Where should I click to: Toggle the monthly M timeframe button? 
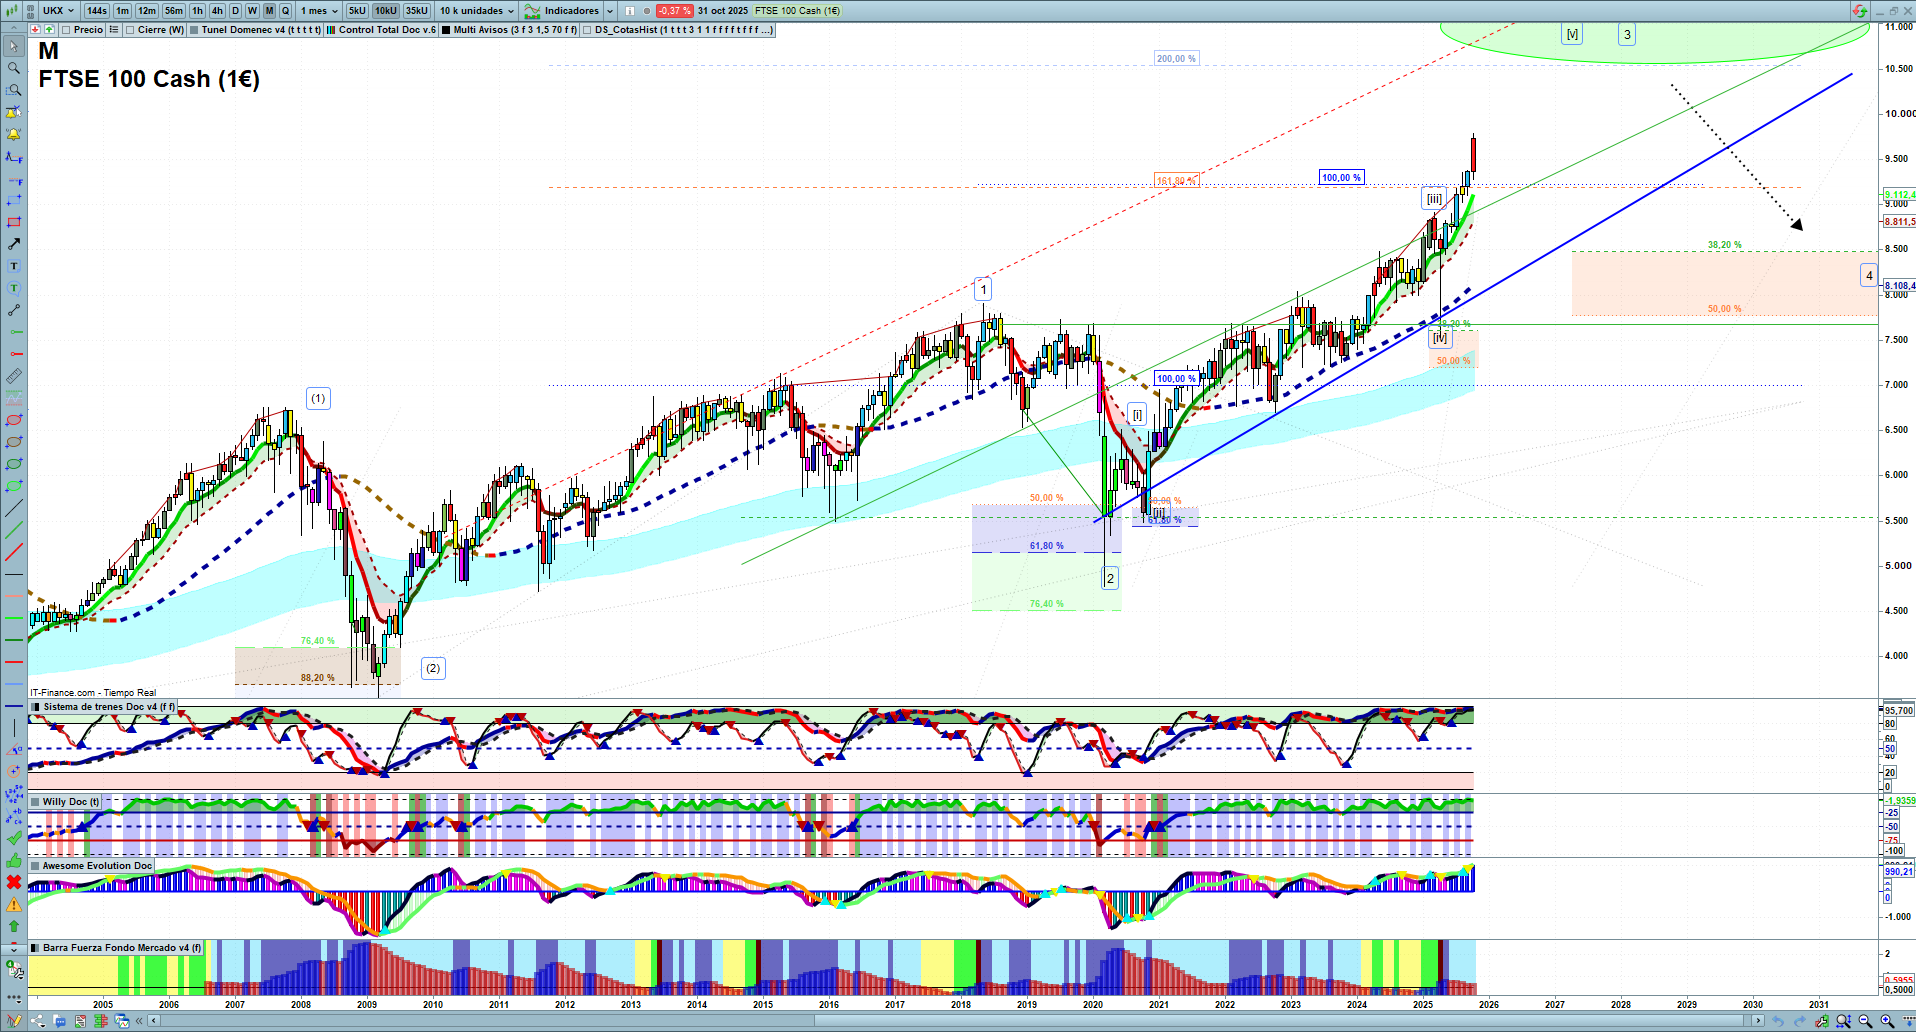pyautogui.click(x=269, y=11)
